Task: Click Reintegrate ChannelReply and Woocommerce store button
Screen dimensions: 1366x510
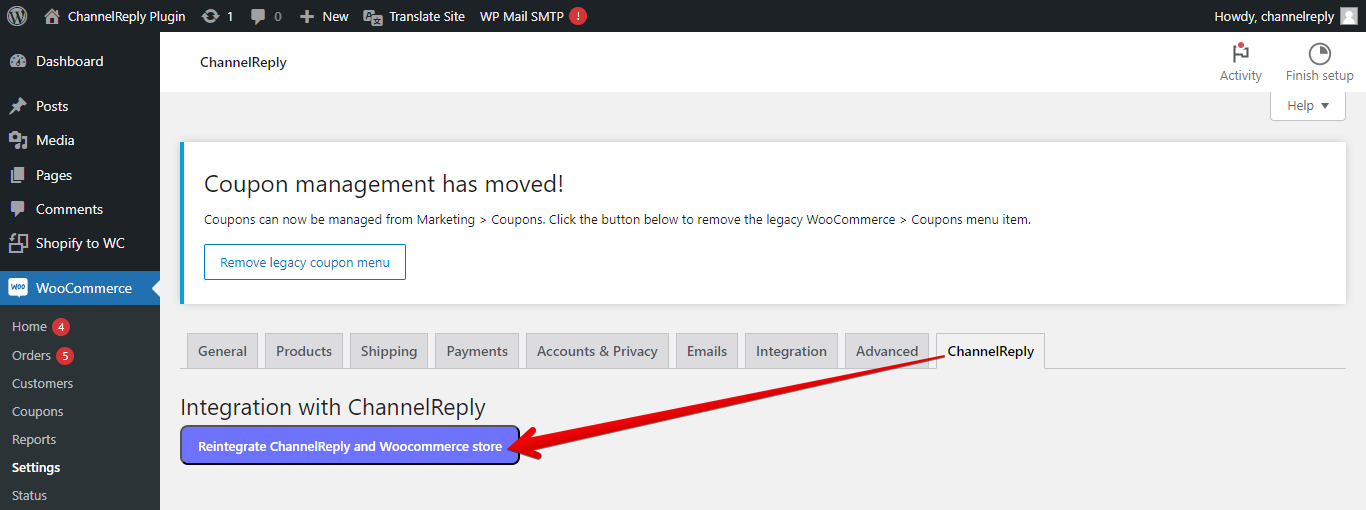Action: [350, 446]
